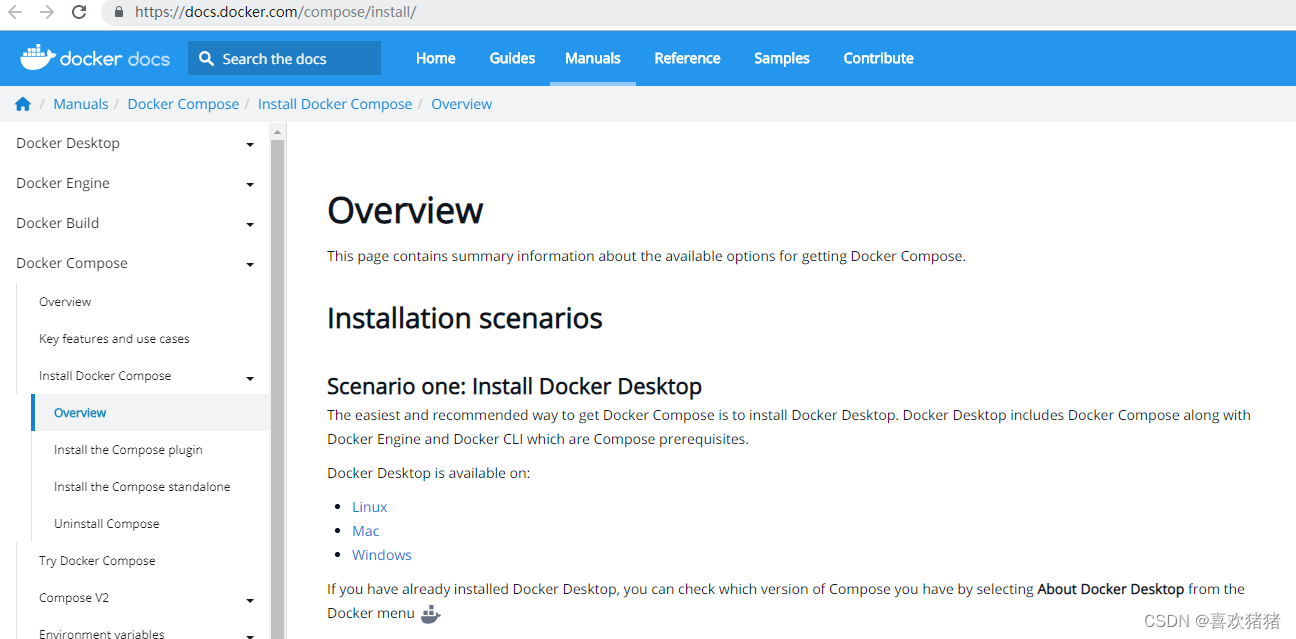Expand the Docker Engine sidebar section
Image resolution: width=1296 pixels, height=639 pixels.
pyautogui.click(x=250, y=185)
